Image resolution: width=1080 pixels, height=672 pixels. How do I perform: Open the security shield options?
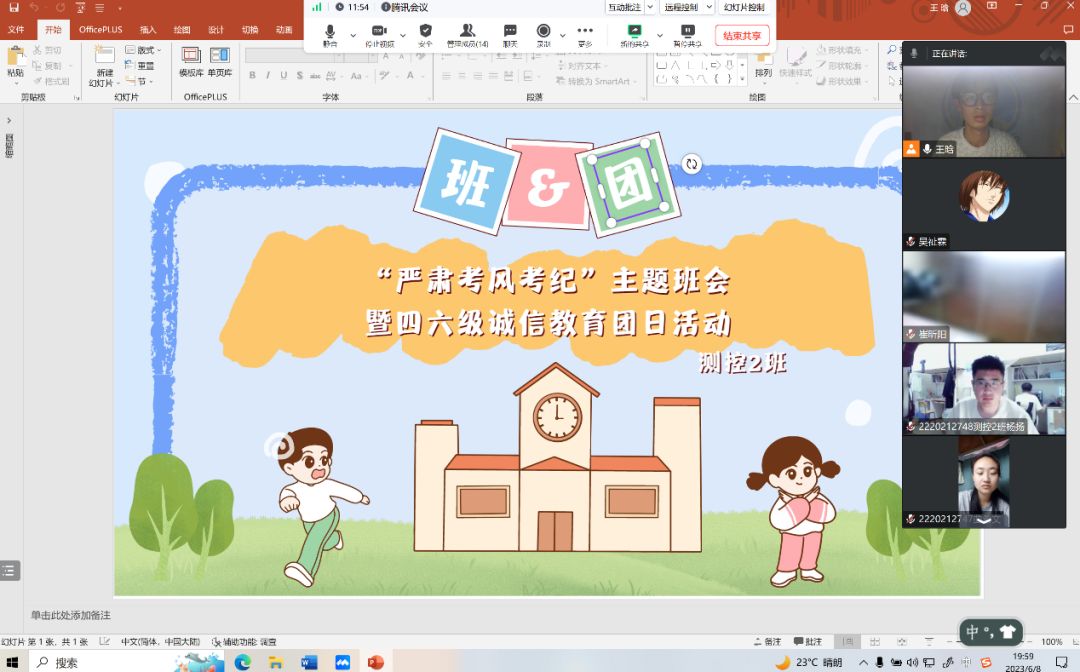(426, 35)
